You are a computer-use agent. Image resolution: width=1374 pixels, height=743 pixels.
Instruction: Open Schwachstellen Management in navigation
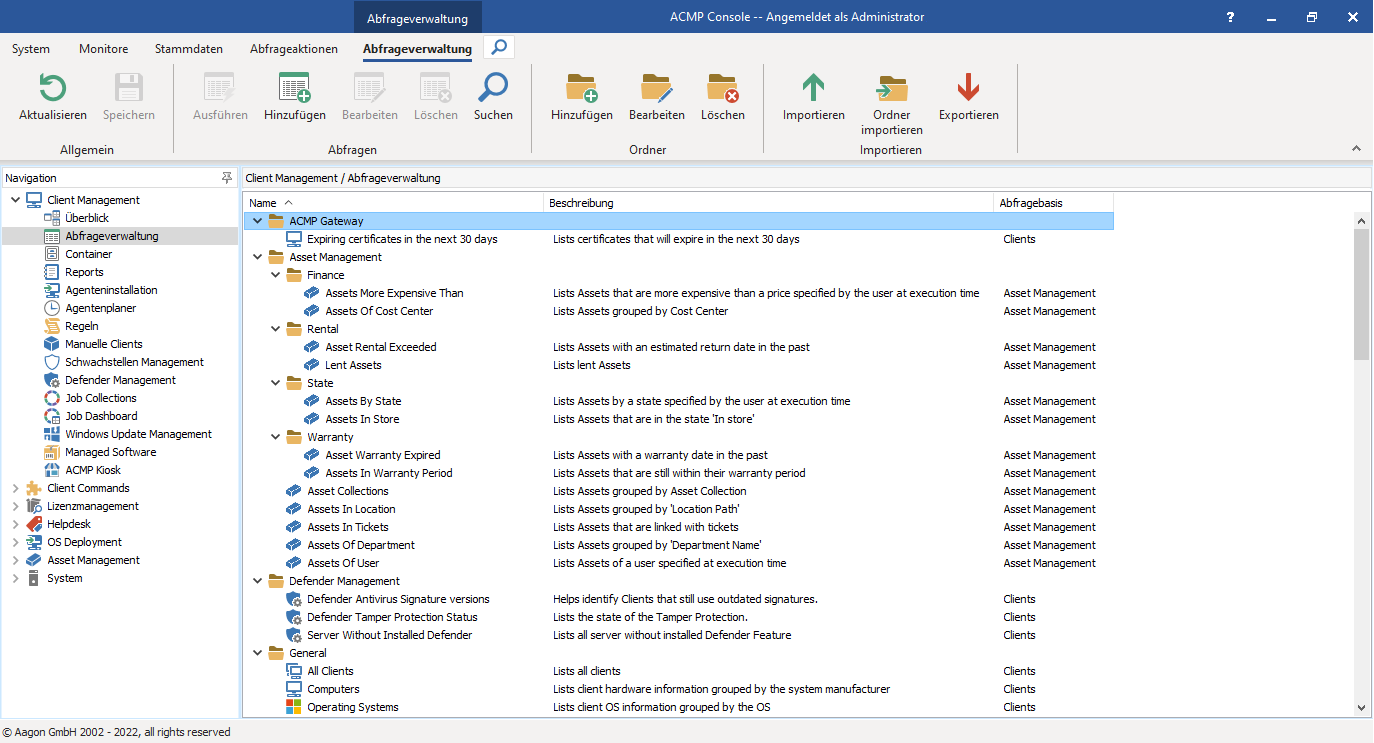(134, 362)
